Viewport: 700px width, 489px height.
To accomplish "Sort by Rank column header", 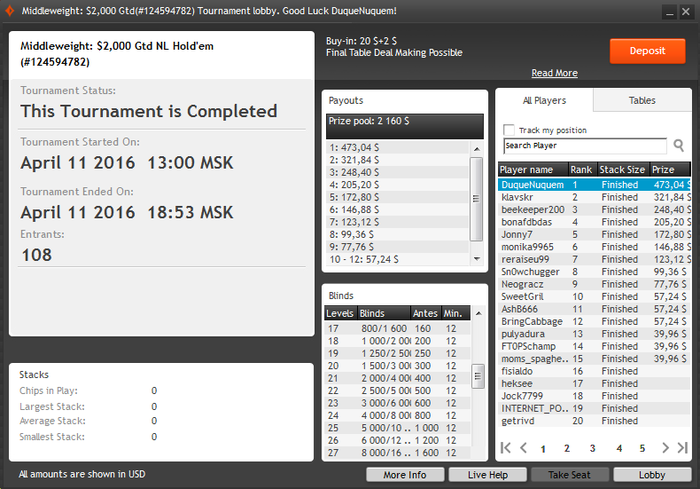I will pos(583,170).
